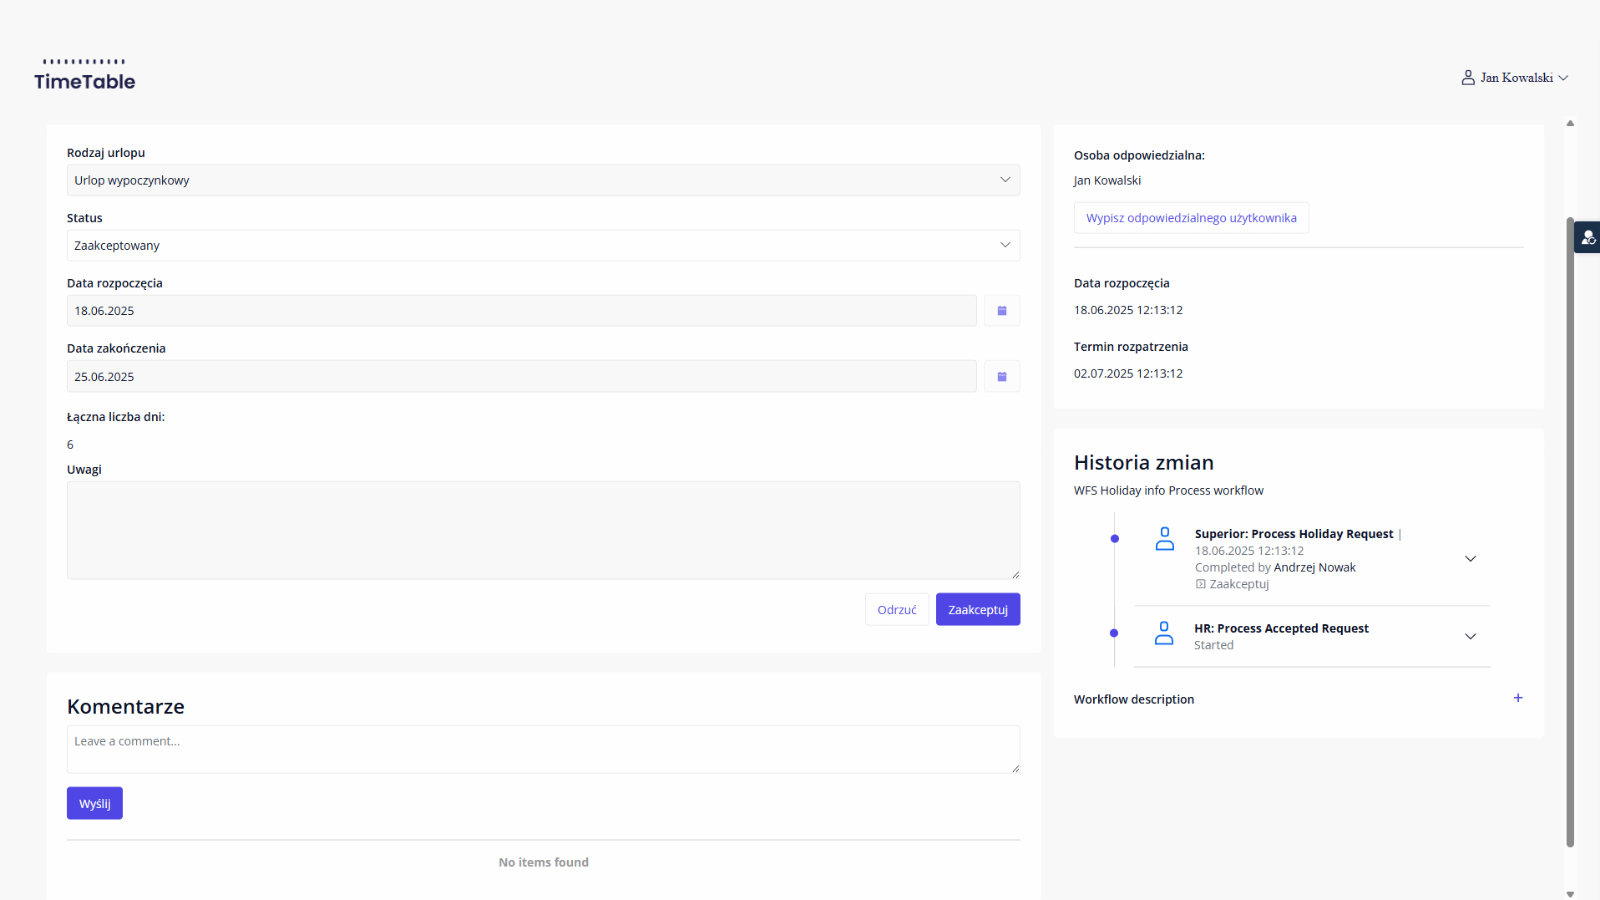
Task: Click the Termin rozpatrzenia value 02.07.2025 12:13:12
Action: tap(1128, 374)
